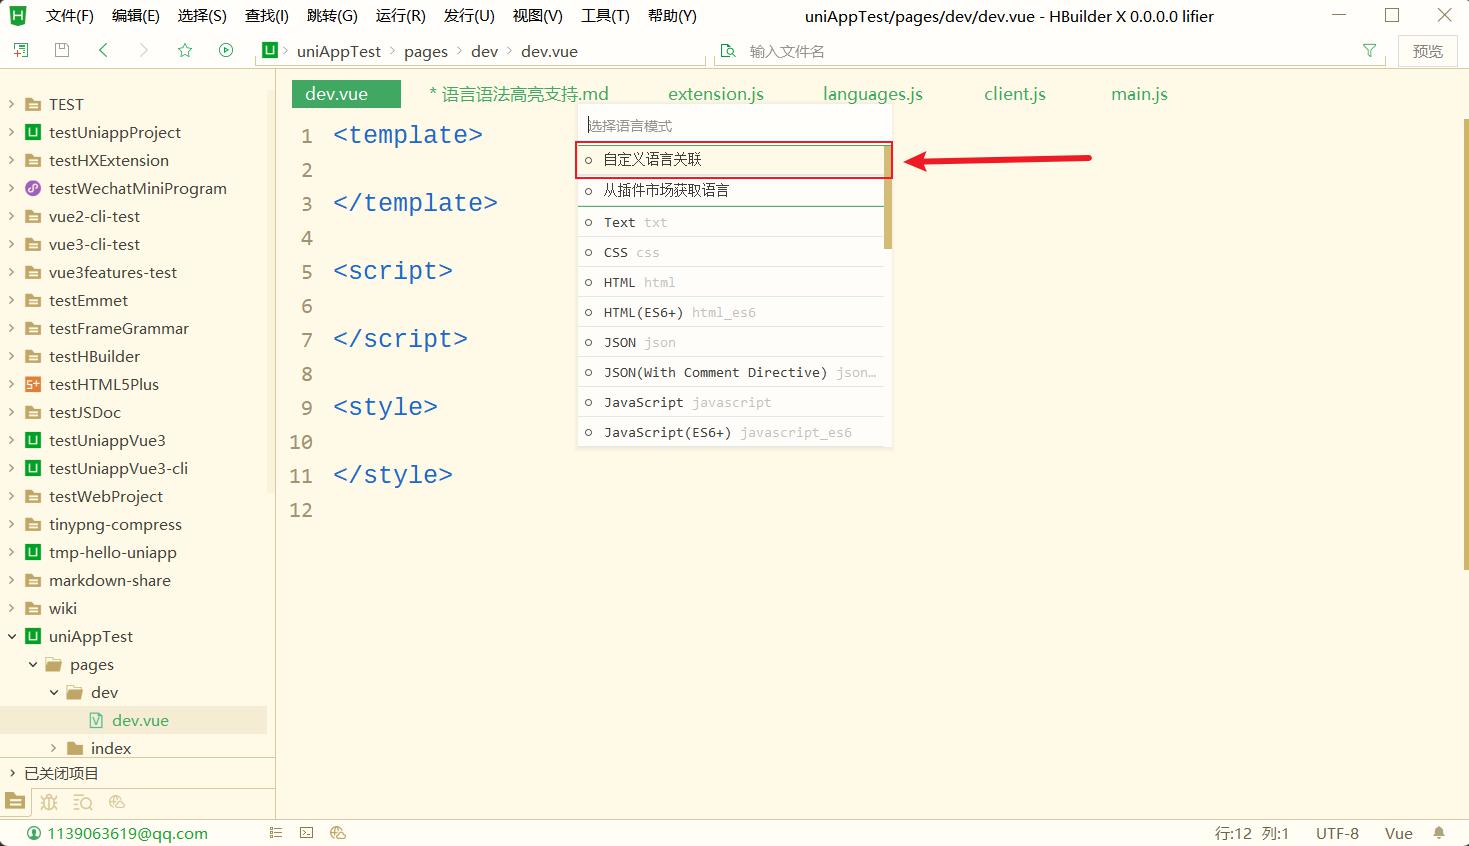The image size is (1469, 846).
Task: Expand the index folder
Action: (x=54, y=748)
